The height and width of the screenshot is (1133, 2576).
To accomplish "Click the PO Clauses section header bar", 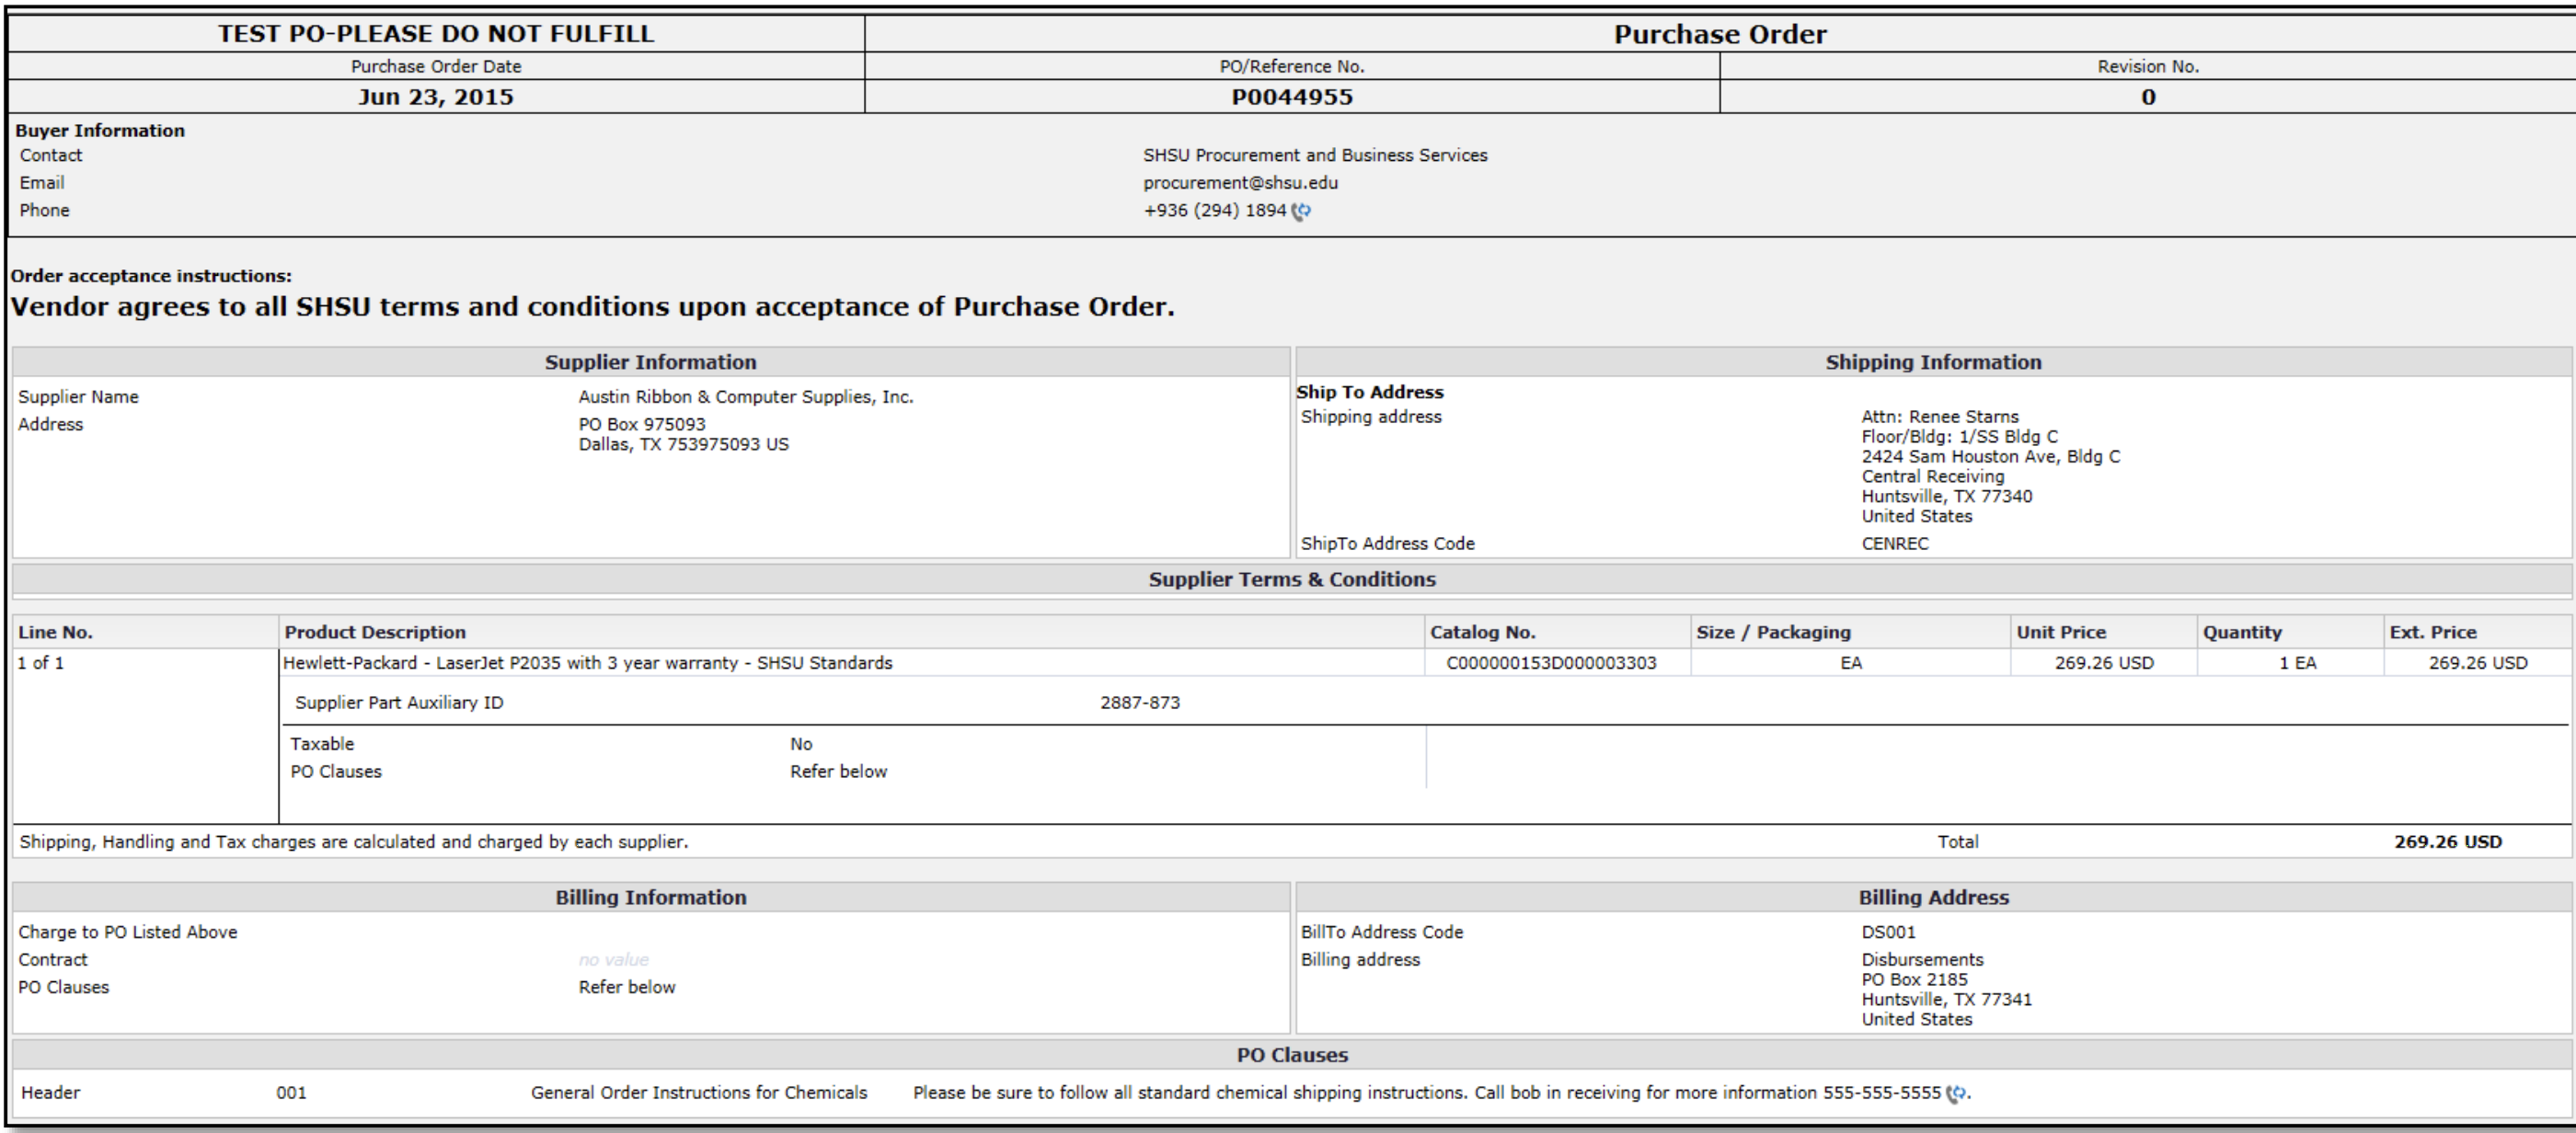I will tap(1291, 1055).
